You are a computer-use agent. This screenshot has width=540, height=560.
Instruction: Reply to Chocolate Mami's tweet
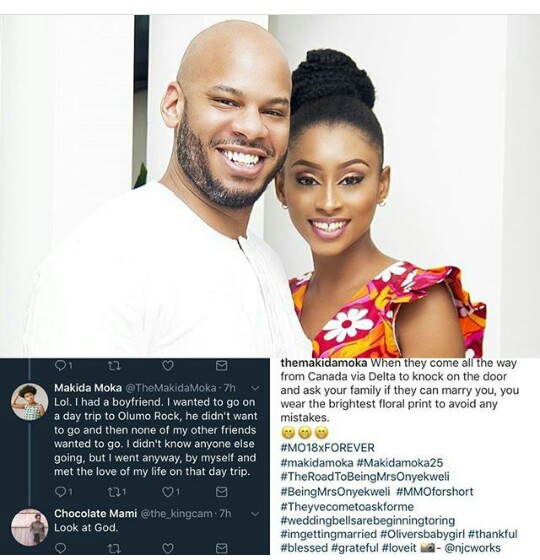(61, 548)
